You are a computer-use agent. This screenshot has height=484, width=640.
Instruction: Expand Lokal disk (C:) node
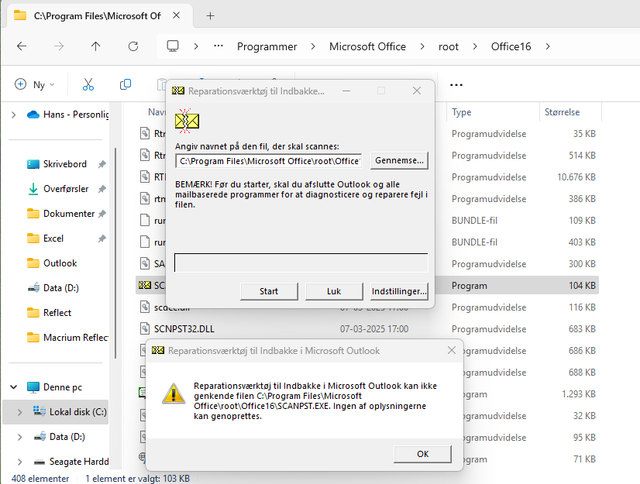coord(20,412)
